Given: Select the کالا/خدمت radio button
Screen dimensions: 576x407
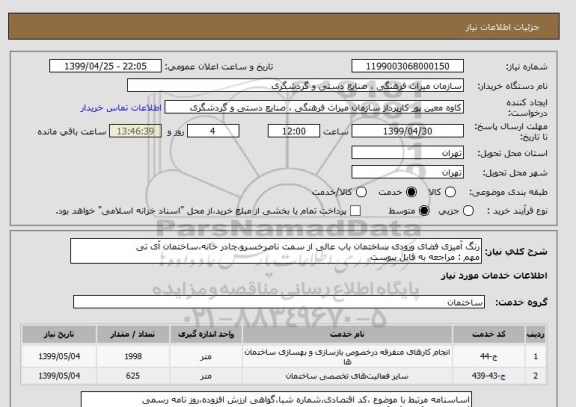Looking at the screenshot, I should coord(361,192).
